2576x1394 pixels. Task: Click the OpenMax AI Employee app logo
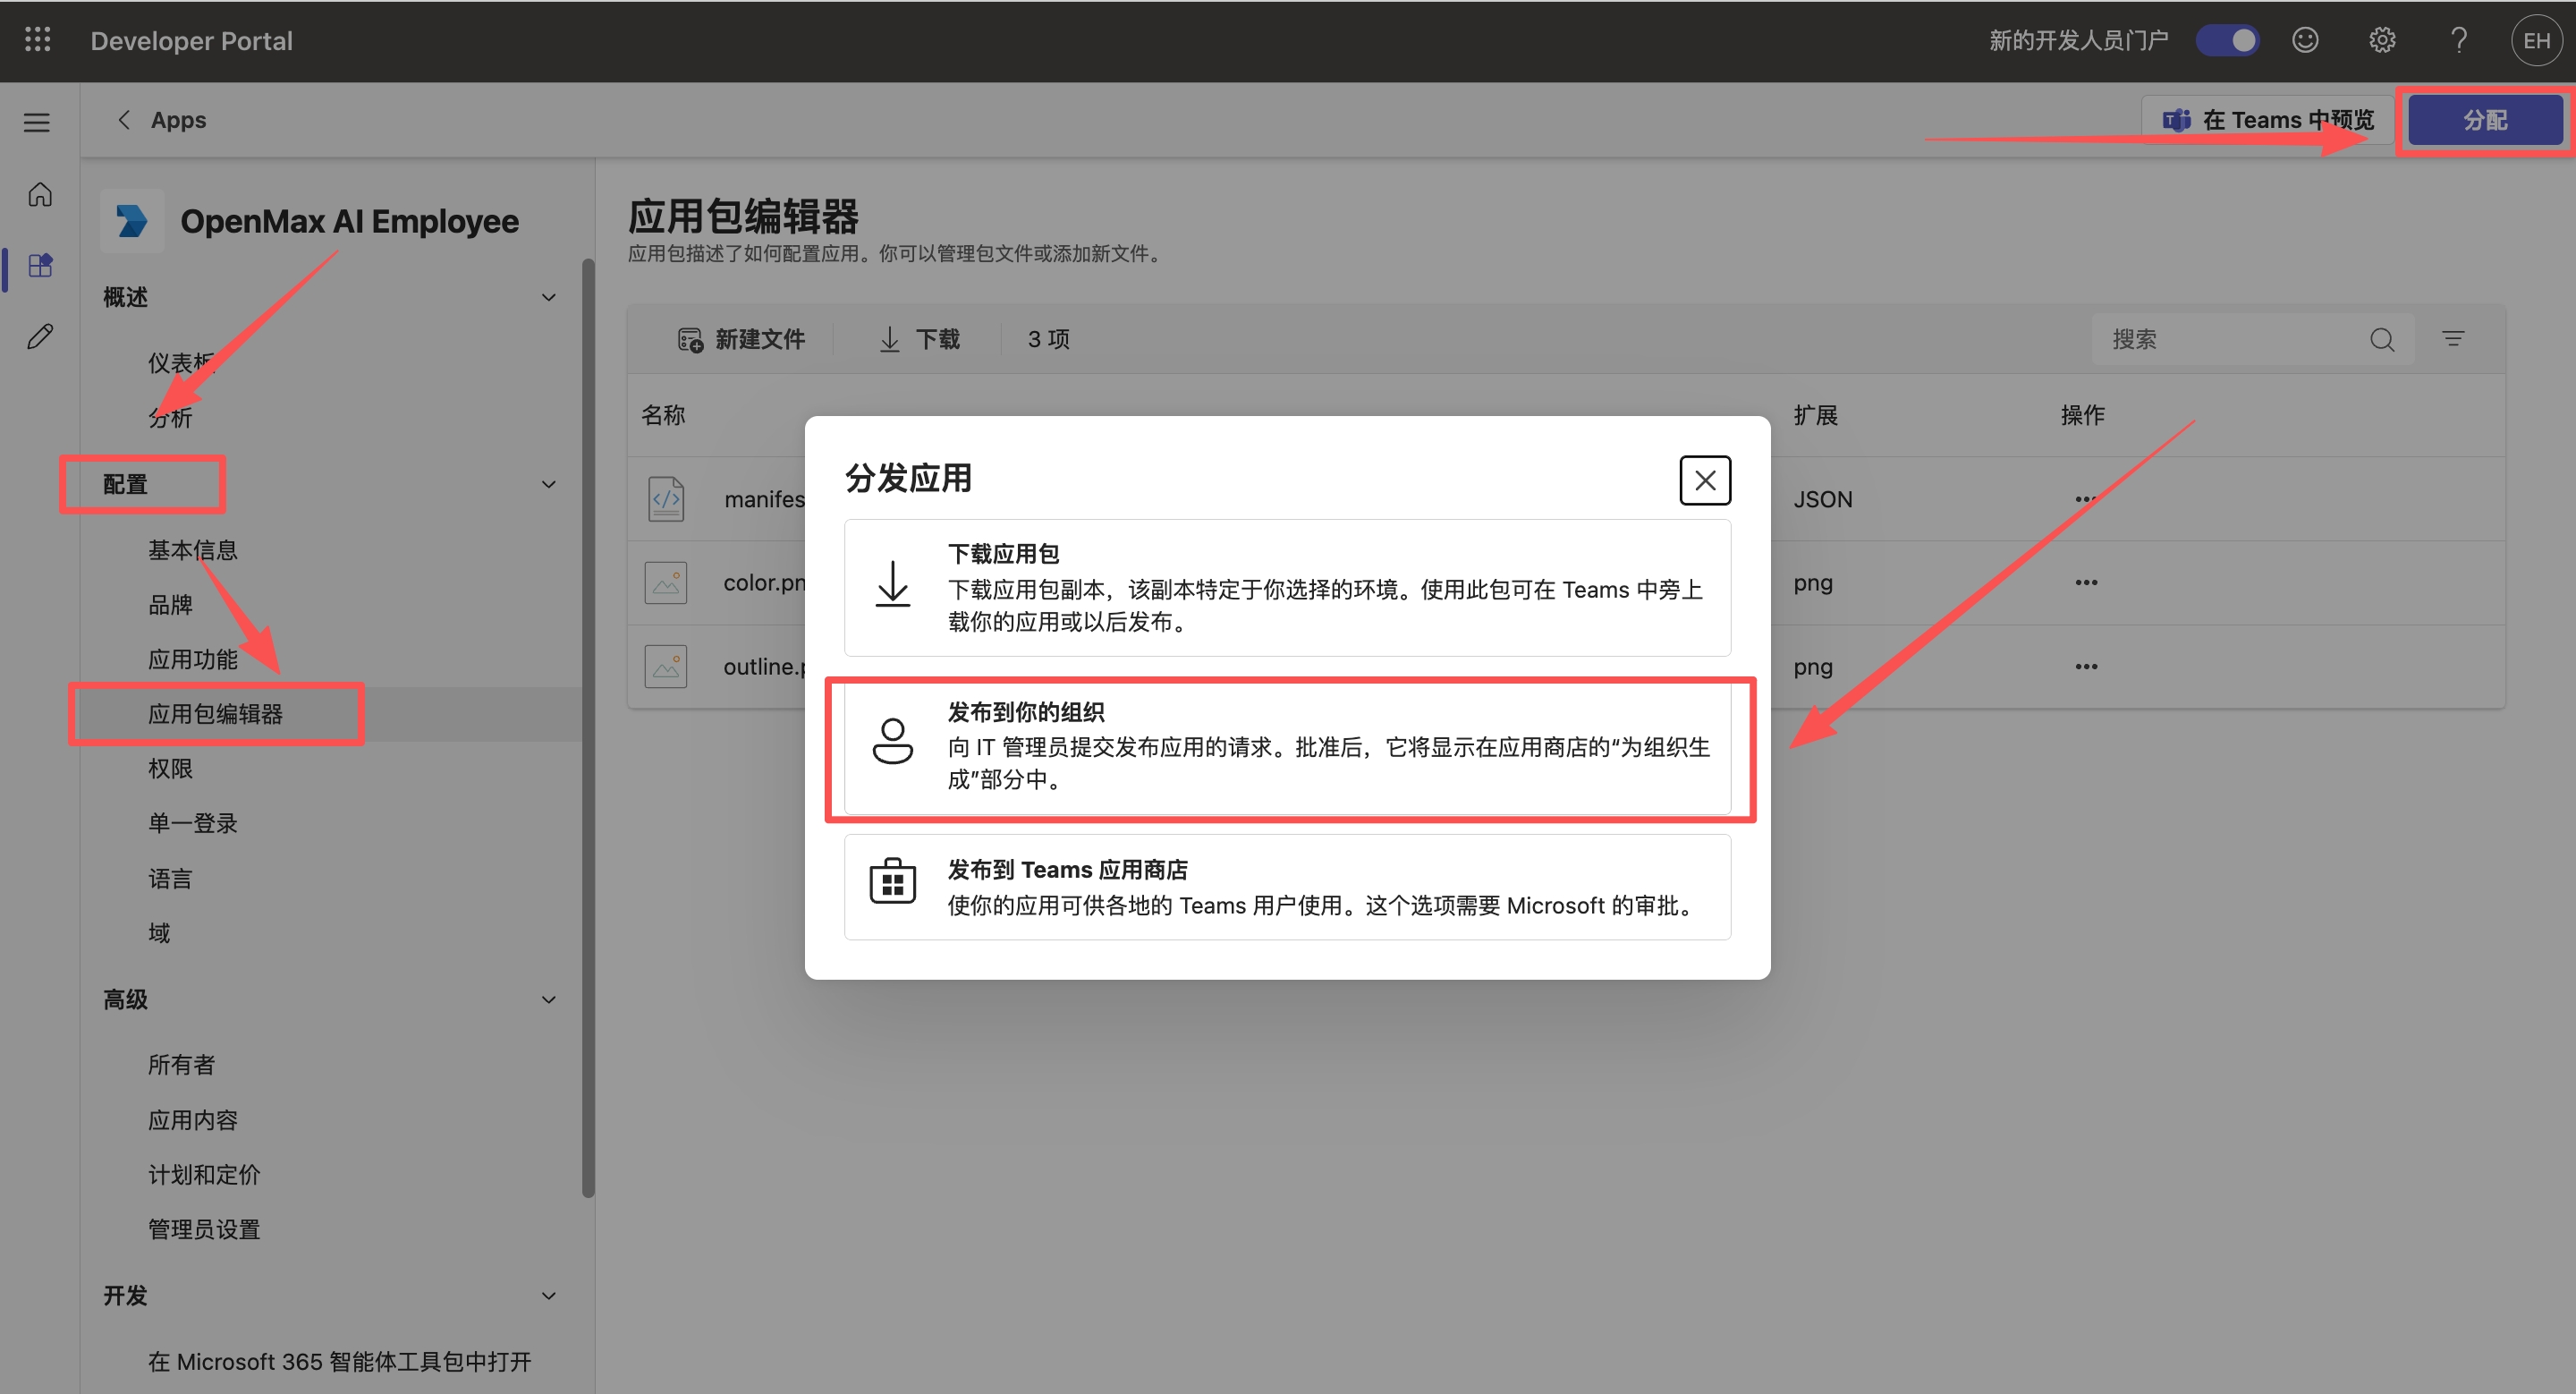132,220
